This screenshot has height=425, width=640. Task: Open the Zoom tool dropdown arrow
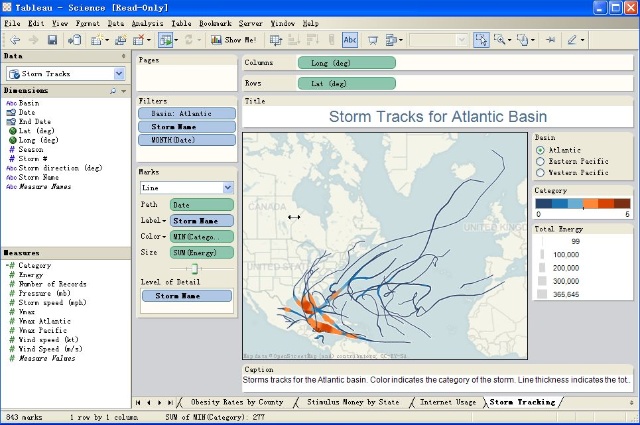[x=509, y=40]
